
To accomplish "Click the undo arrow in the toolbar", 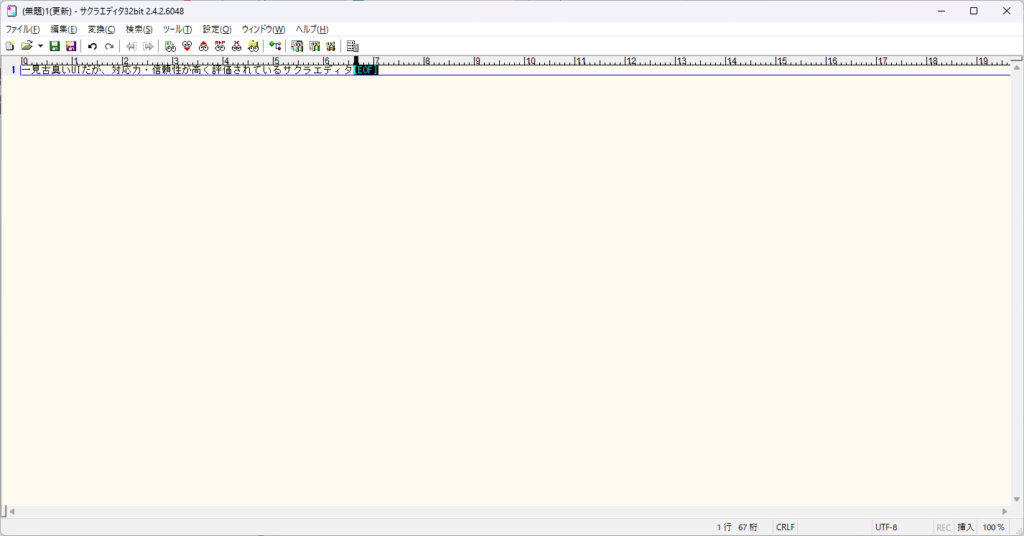I will tap(92, 46).
